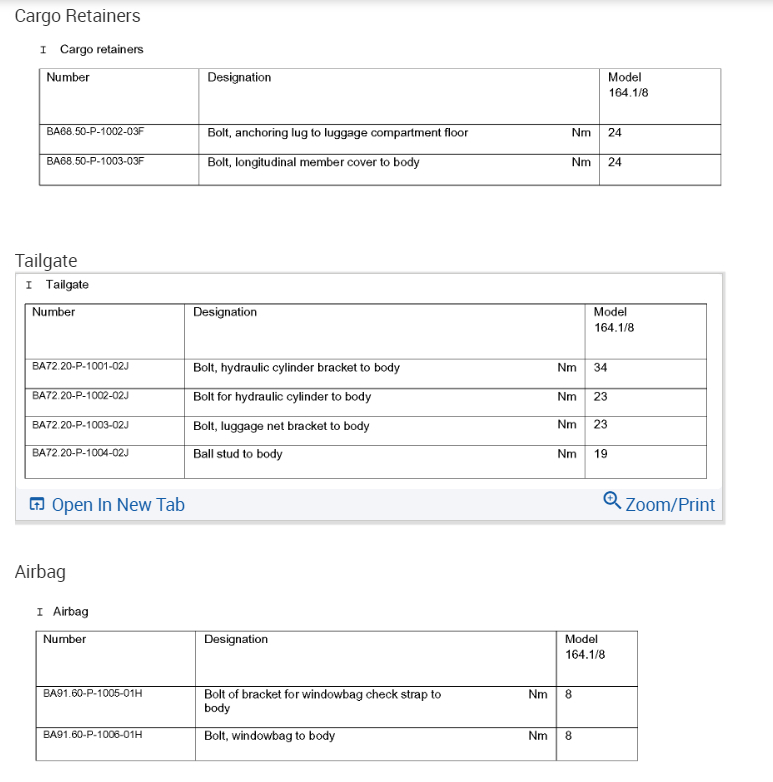This screenshot has width=773, height=782.
Task: Click the Bolt, windowbag to body designation
Action: pyautogui.click(x=269, y=736)
